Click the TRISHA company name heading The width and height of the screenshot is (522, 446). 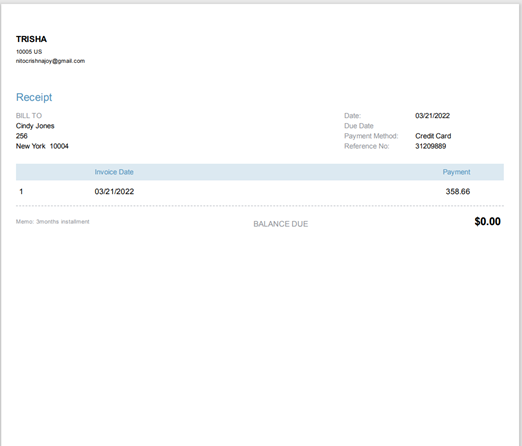31,39
